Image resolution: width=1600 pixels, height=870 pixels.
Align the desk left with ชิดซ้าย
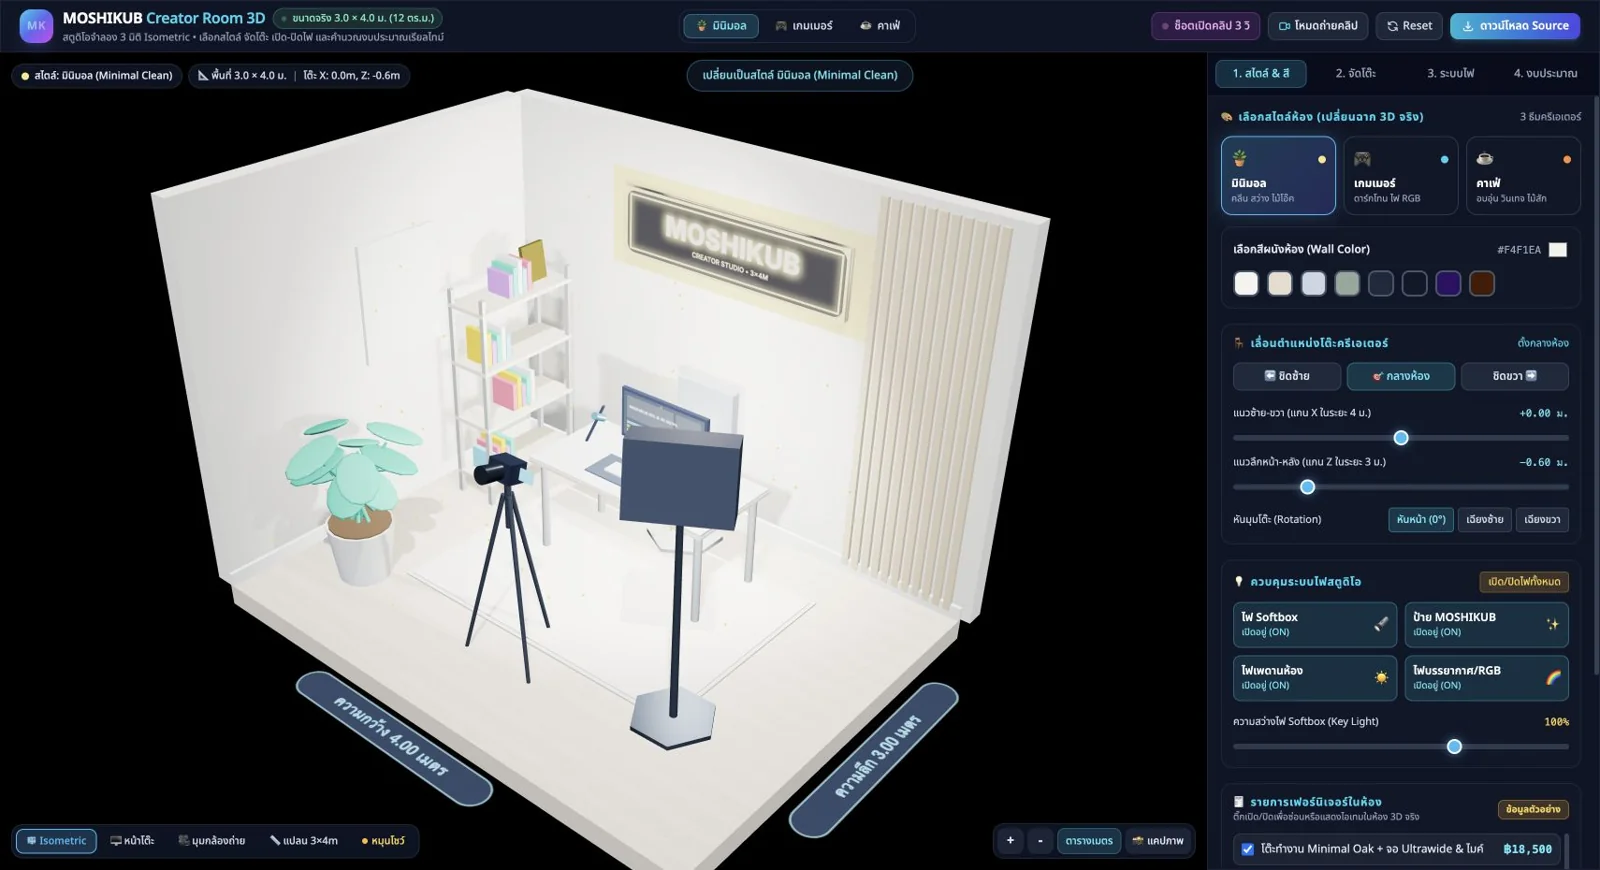coord(1286,376)
